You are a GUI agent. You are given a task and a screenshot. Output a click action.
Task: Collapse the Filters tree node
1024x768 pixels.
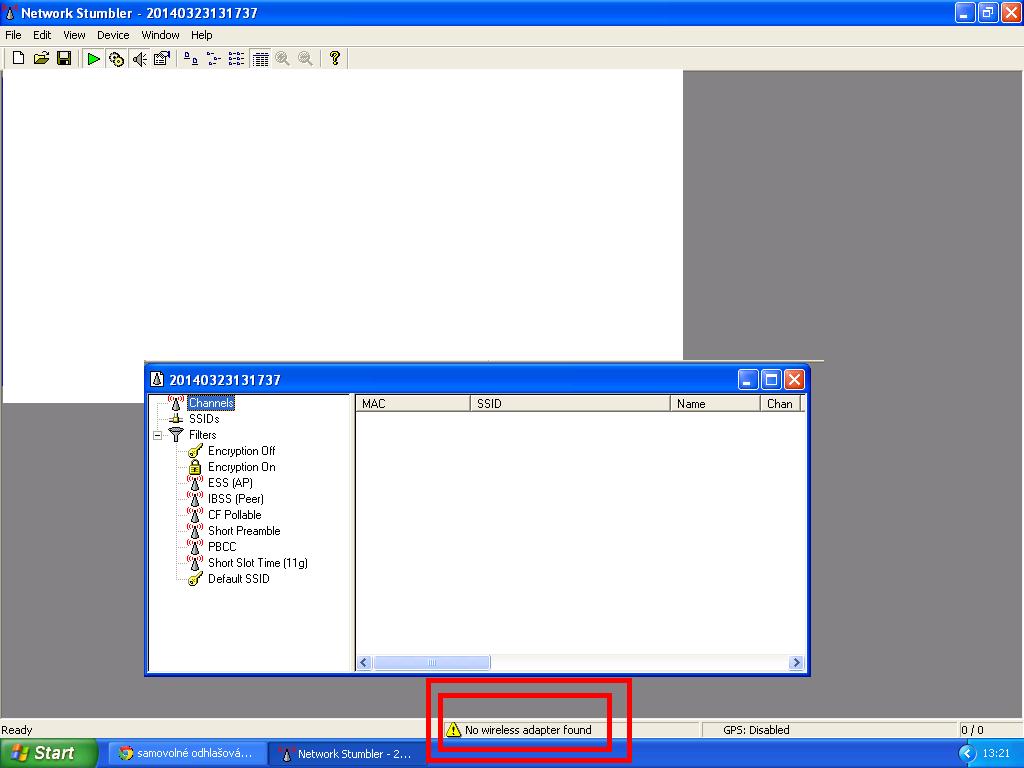pyautogui.click(x=157, y=435)
